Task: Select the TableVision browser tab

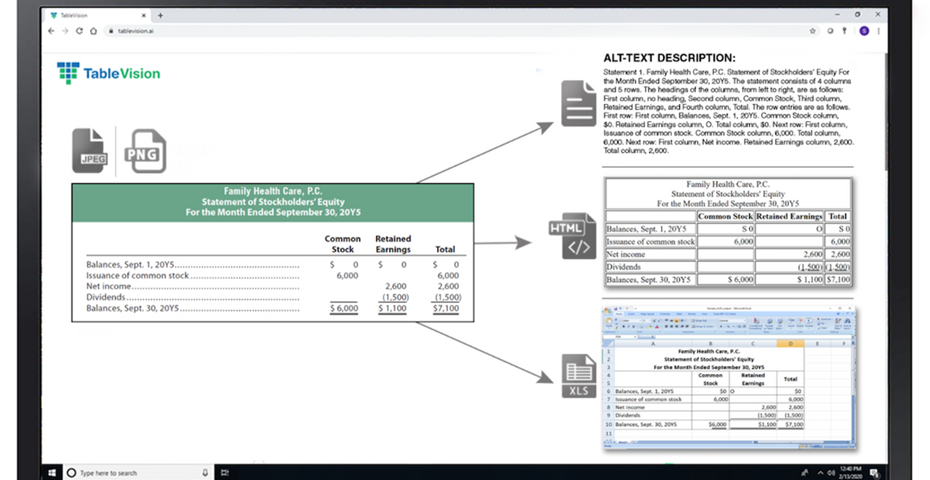Action: click(98, 15)
